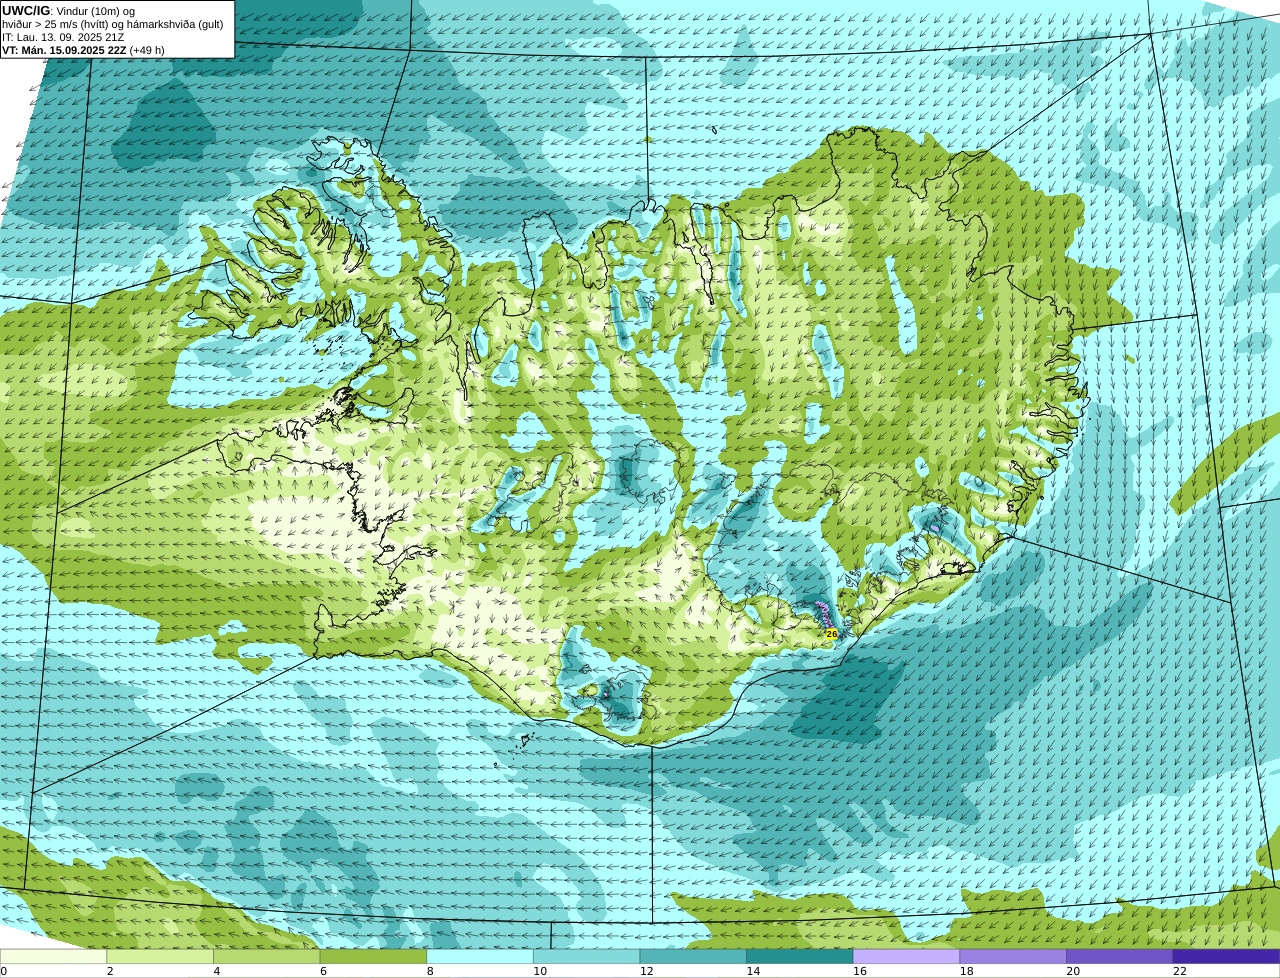Click the legend scale label '22'
This screenshot has width=1280, height=978.
[1180, 971]
